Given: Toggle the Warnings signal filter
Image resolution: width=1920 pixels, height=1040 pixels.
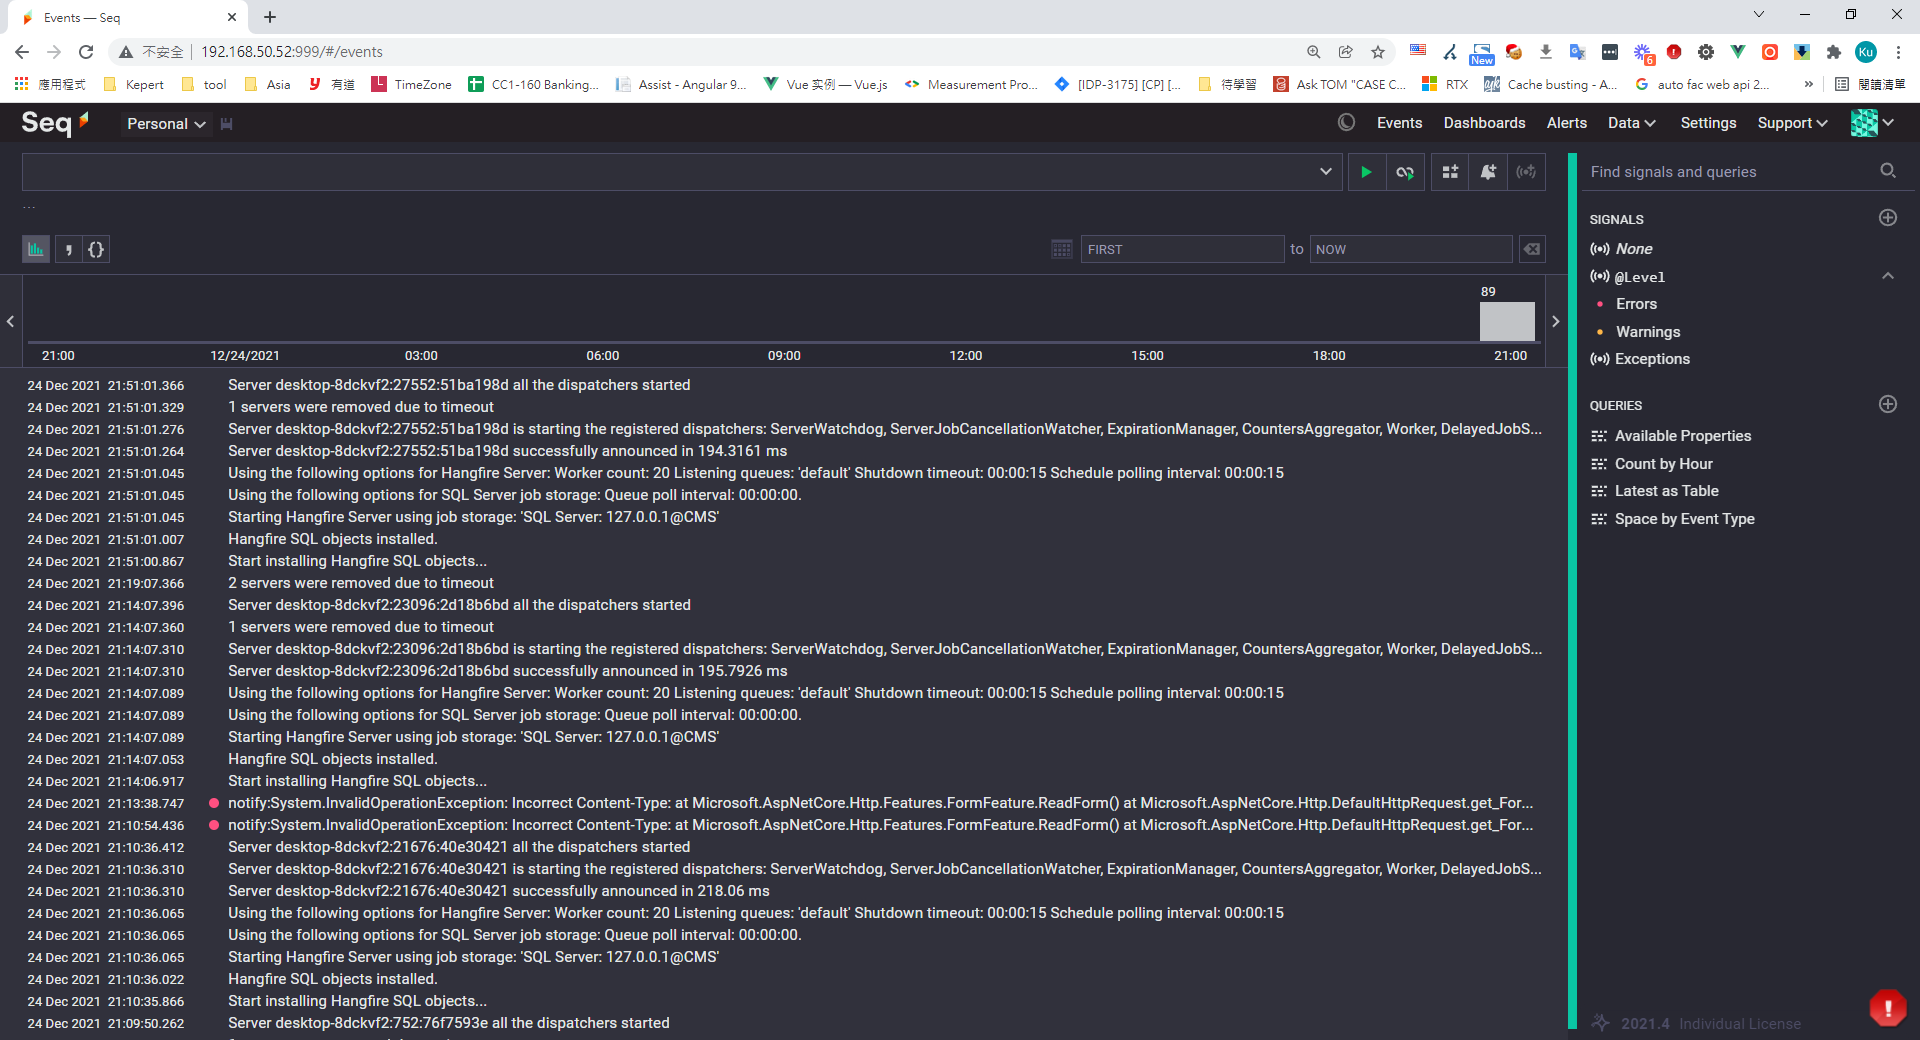Looking at the screenshot, I should coord(1647,332).
